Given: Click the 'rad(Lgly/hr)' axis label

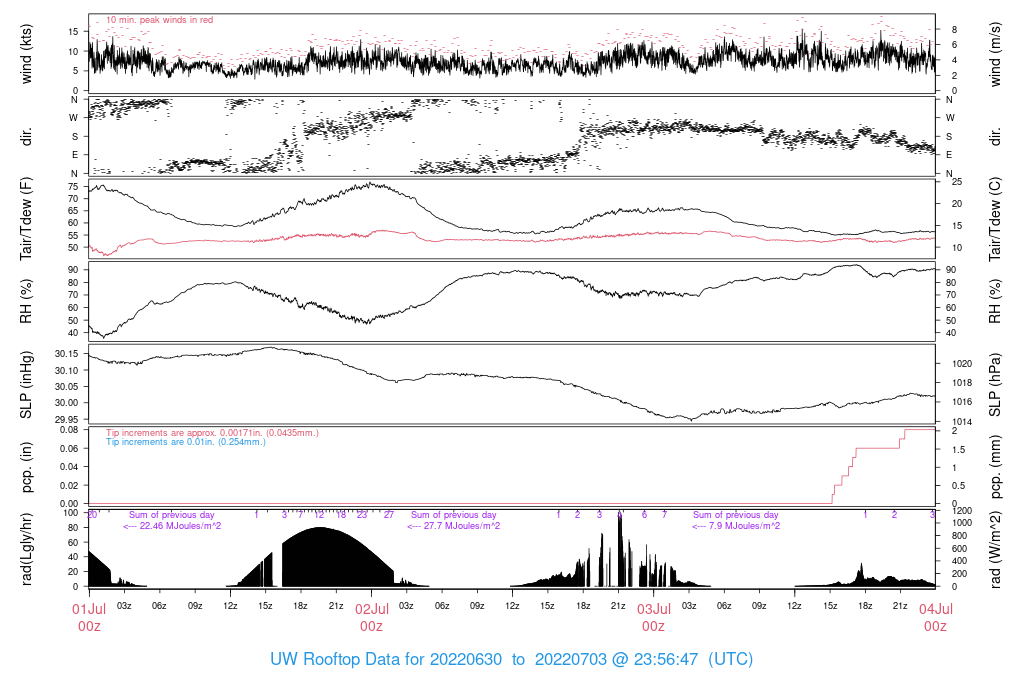Looking at the screenshot, I should tap(27, 549).
